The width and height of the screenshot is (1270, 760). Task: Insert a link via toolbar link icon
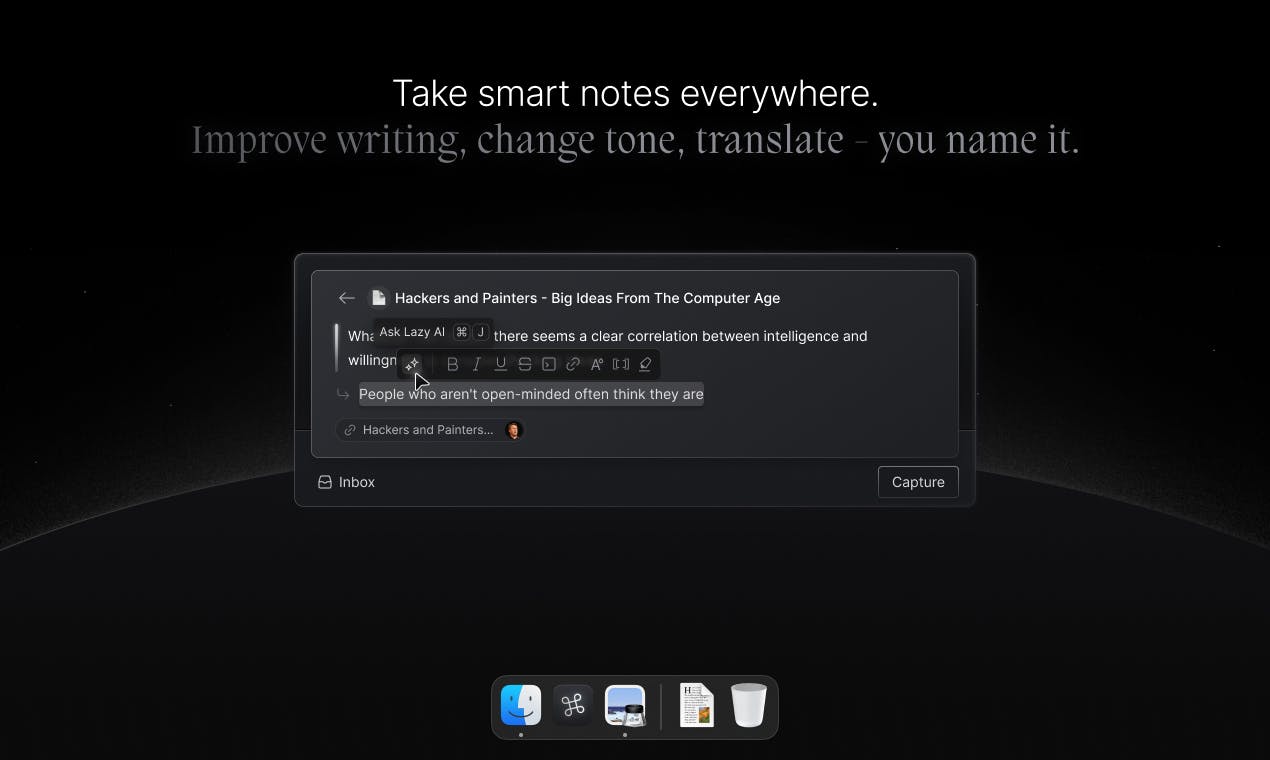[x=572, y=365]
